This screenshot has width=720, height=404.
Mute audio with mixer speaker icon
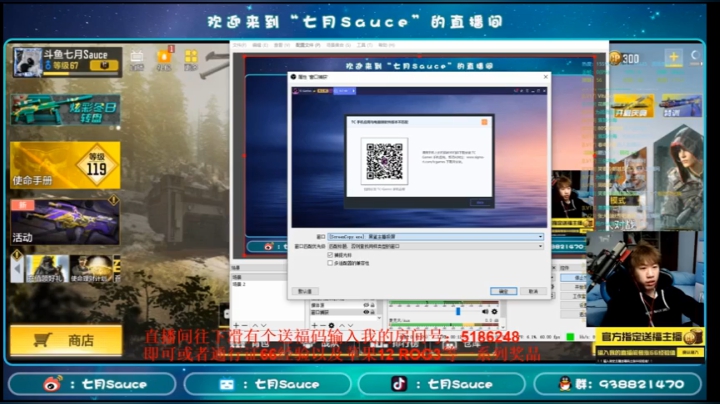pyautogui.click(x=485, y=311)
